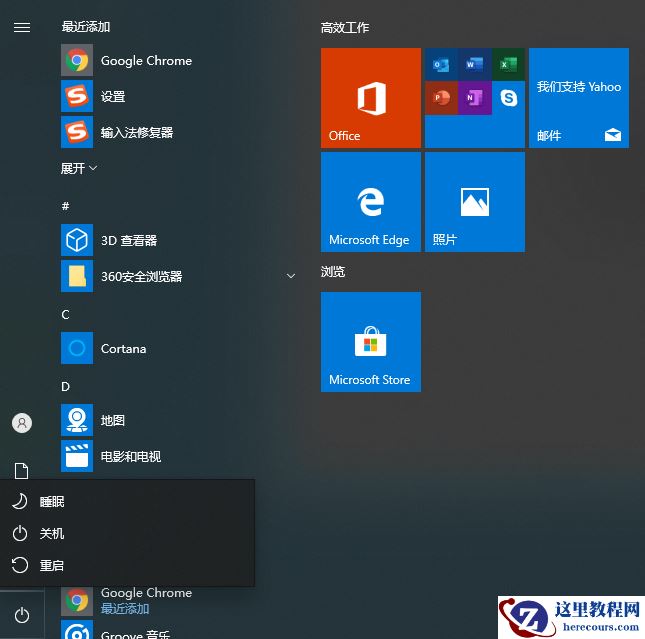The image size is (645, 639).
Task: Open Sogou 设置 app
Action: (x=178, y=96)
